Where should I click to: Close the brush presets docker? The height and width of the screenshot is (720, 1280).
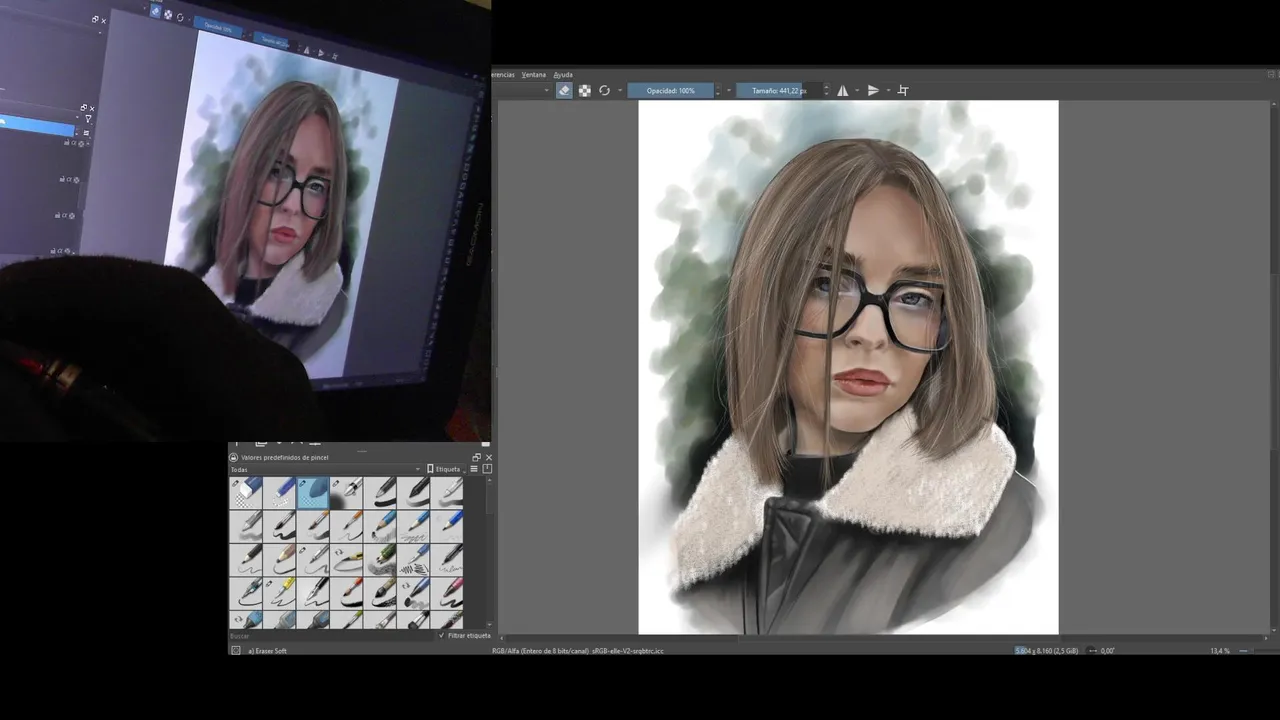point(488,457)
